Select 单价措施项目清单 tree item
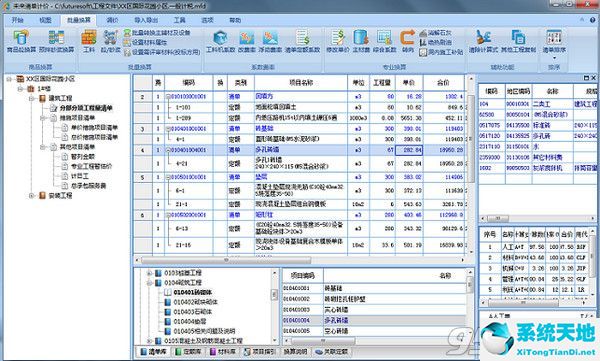 click(x=94, y=127)
